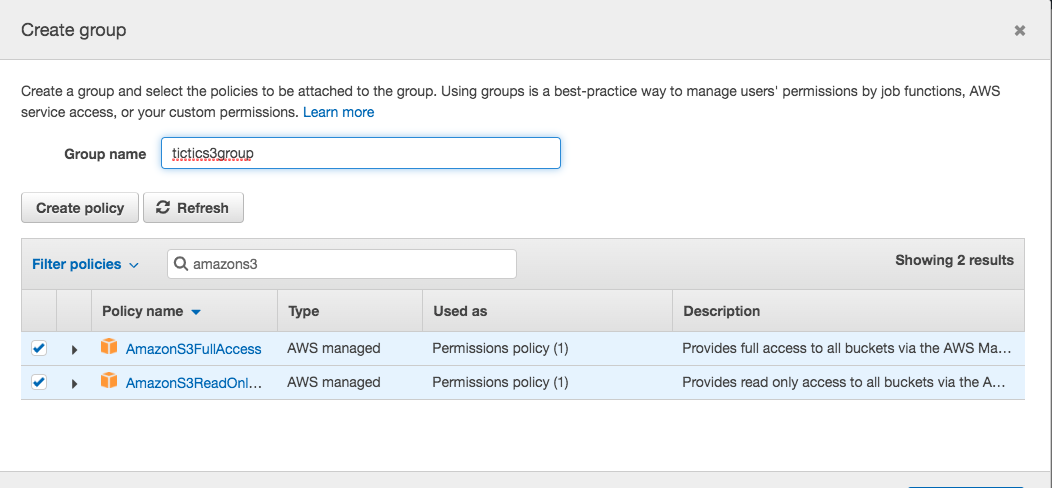Open the AmazonS3ReadOnly policy link
Image resolution: width=1052 pixels, height=488 pixels.
click(193, 383)
